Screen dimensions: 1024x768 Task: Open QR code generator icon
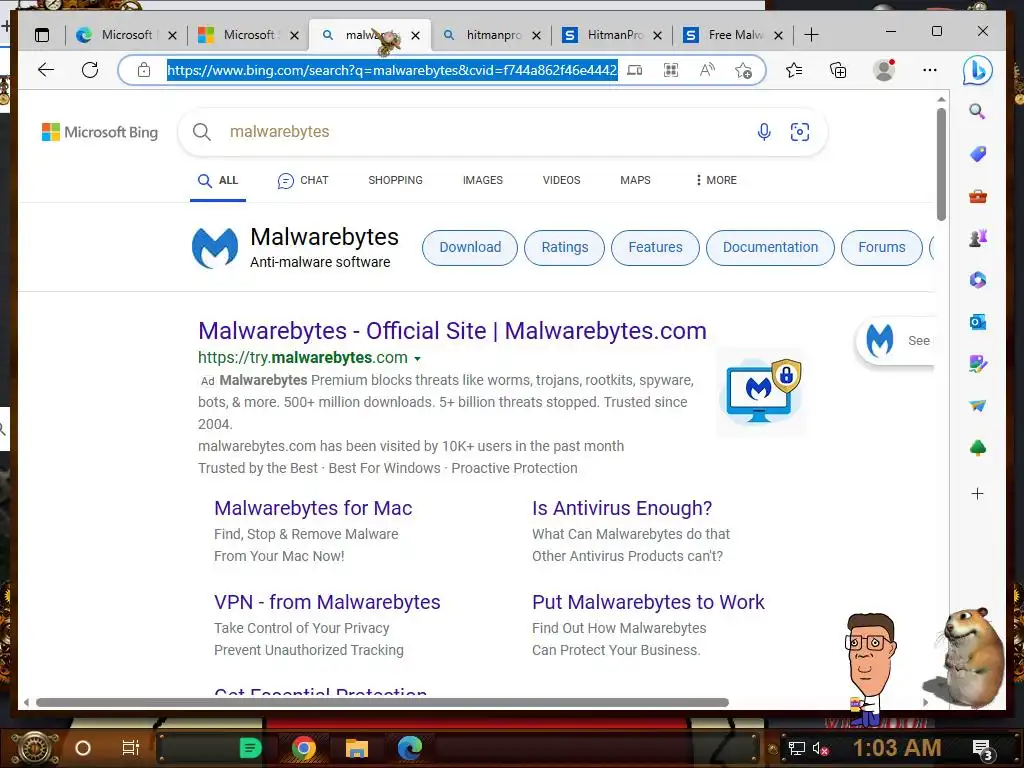tap(671, 70)
